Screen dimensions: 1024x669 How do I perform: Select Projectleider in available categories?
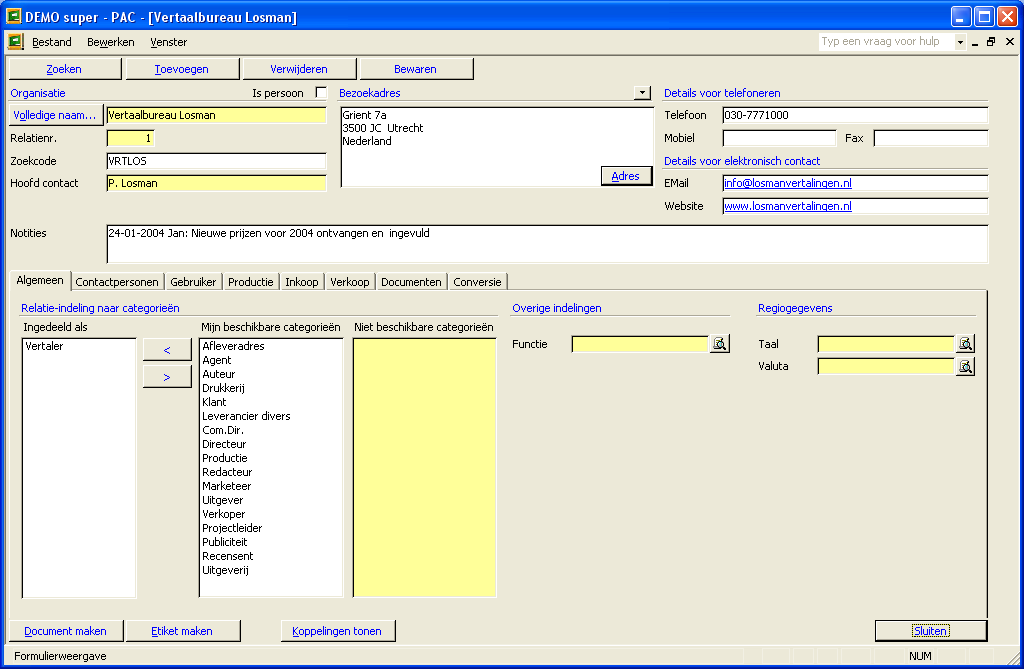(x=270, y=528)
